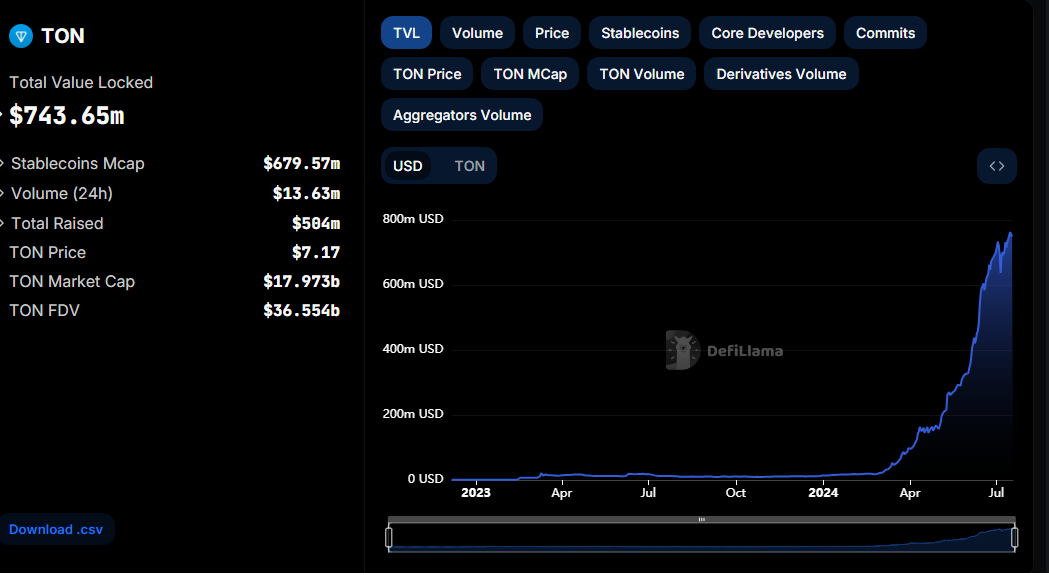Click the 800m USD axis label
This screenshot has height=575, width=1049.
click(413, 219)
